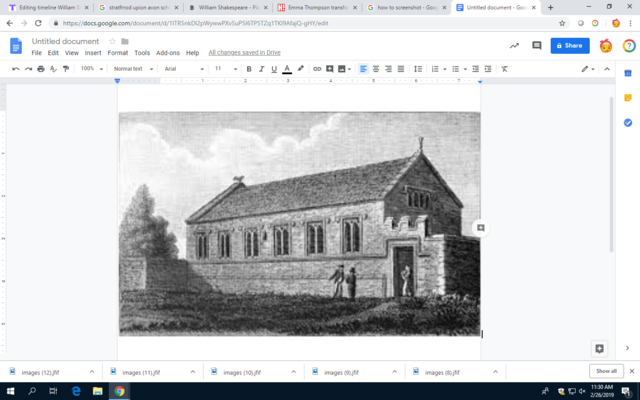Viewport: 640px width, 400px height.
Task: Click All changes saved in Drive link
Action: tap(244, 53)
